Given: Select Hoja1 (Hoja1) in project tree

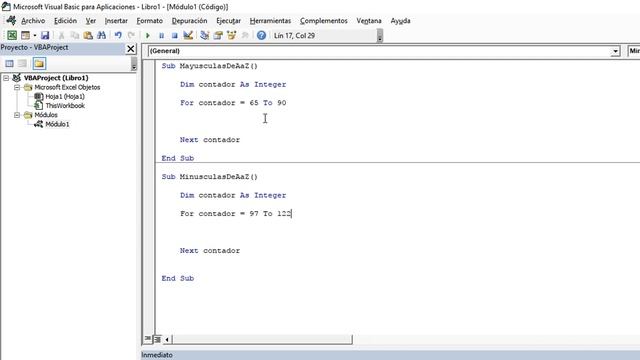Looking at the screenshot, I should pyautogui.click(x=65, y=97).
